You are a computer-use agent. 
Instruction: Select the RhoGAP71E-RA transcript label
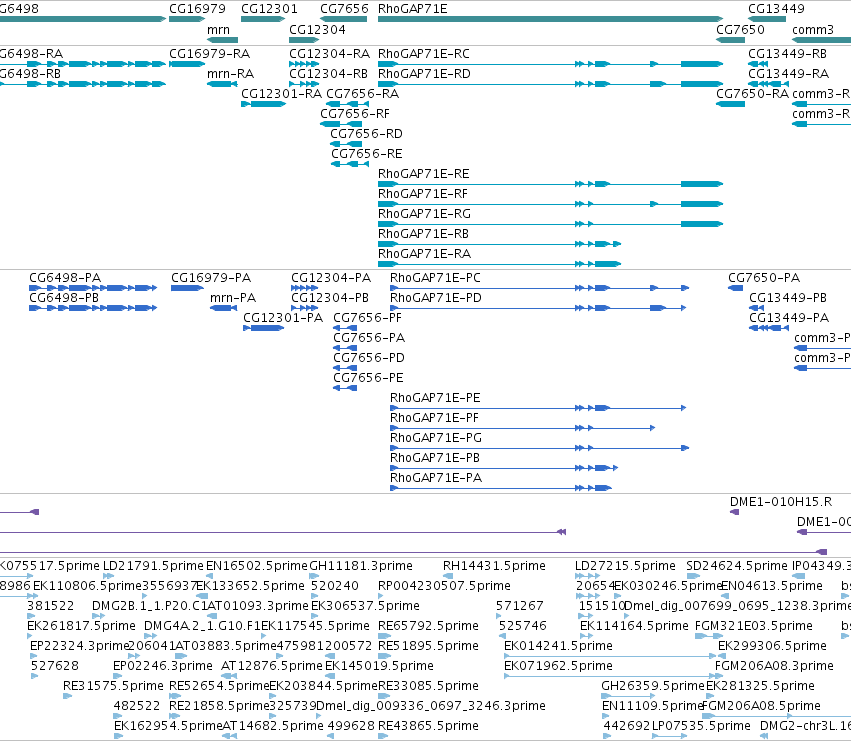(424, 255)
